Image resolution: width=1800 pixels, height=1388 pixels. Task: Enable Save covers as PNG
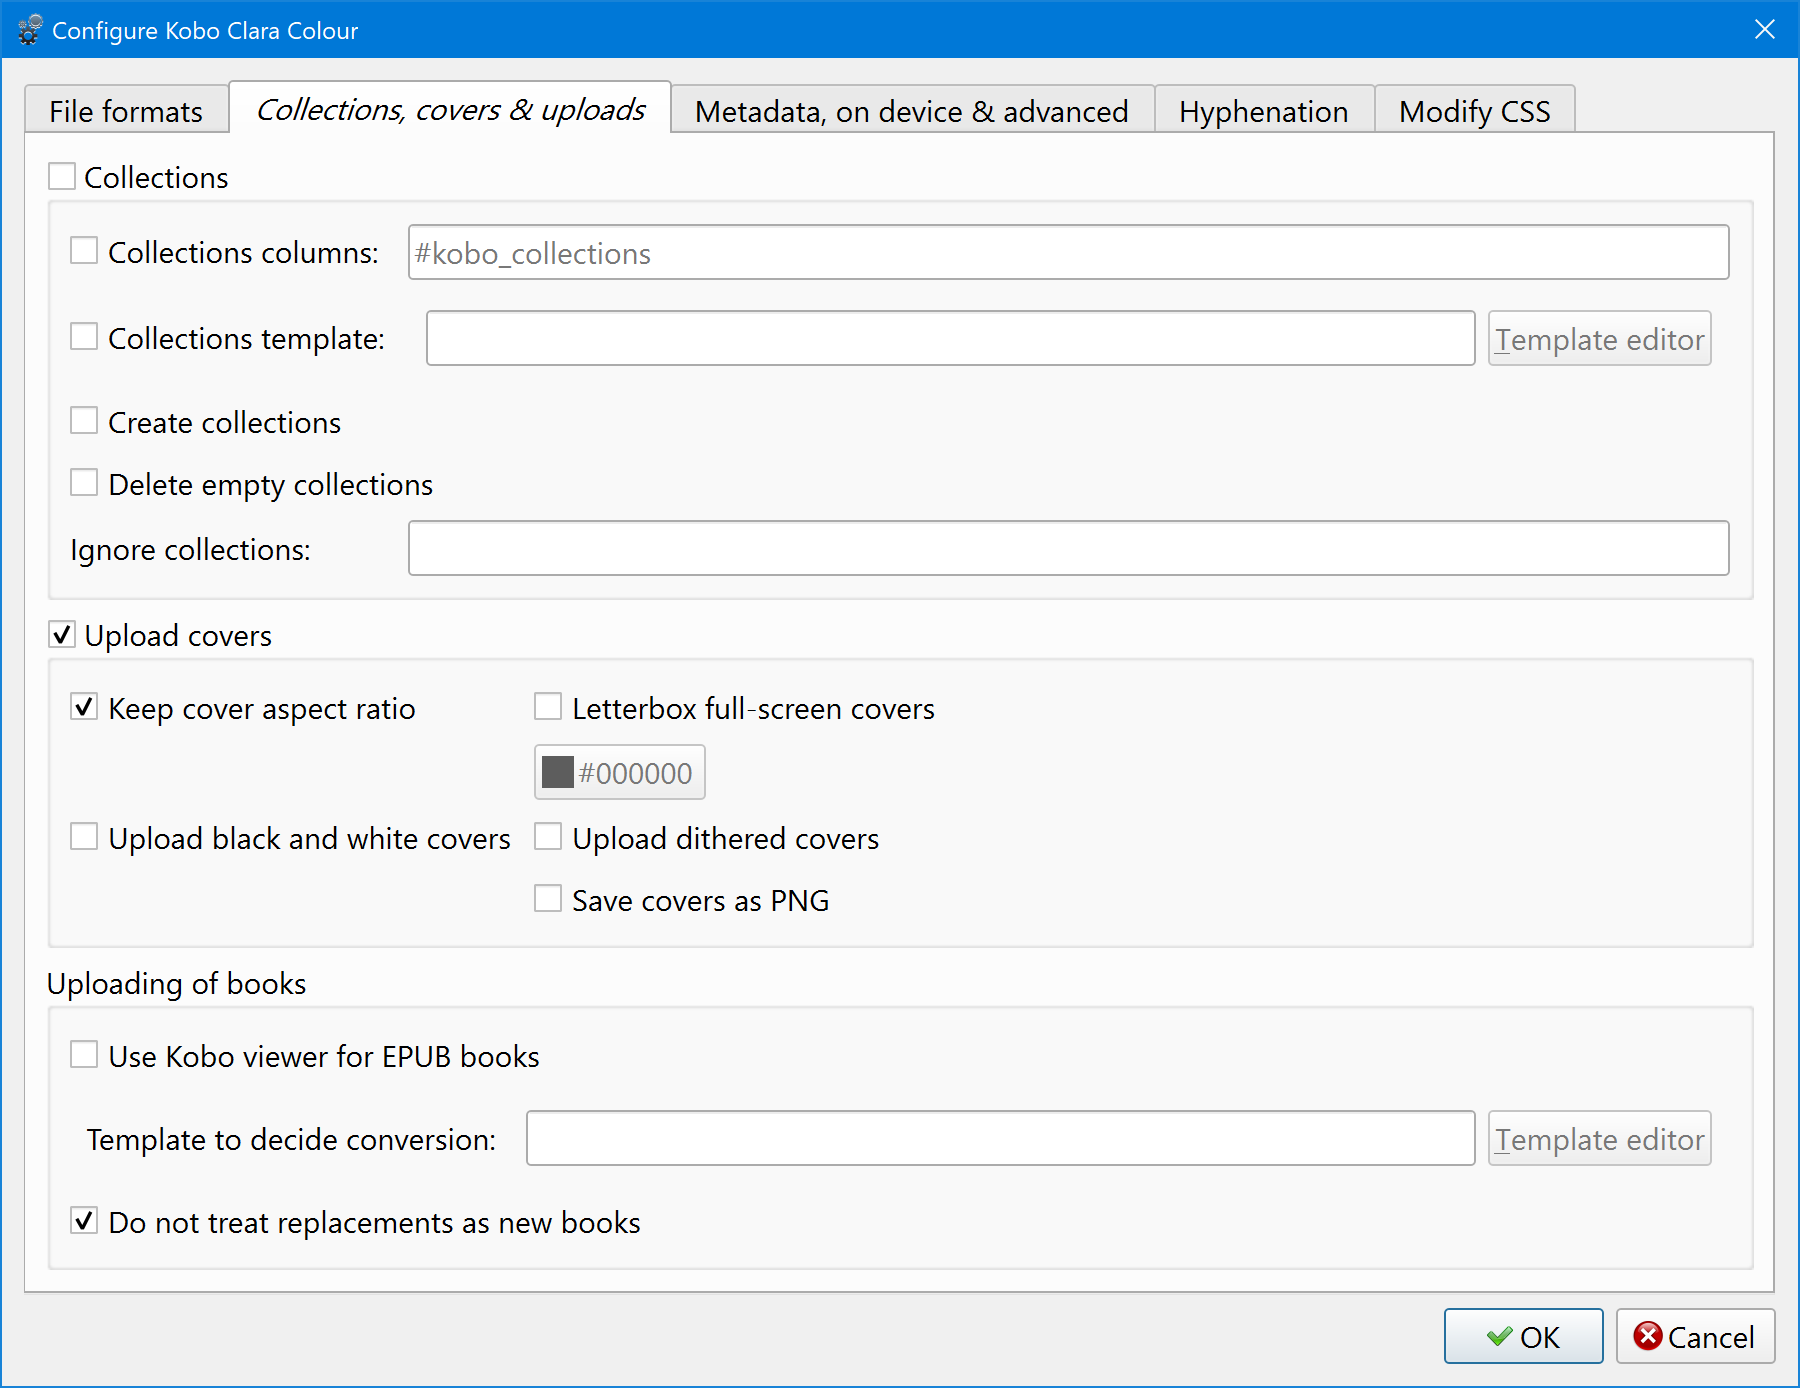coord(548,899)
